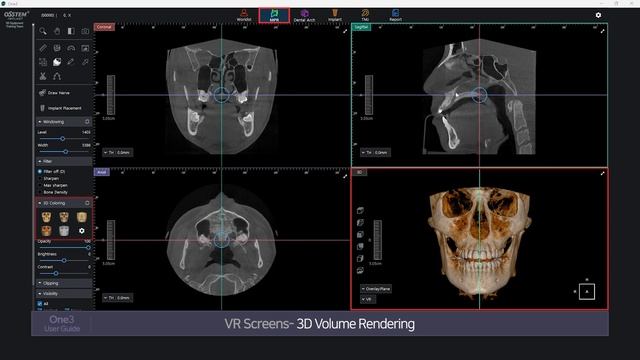Maximize the Coronal view pane
The image size is (640, 360).
[x=345, y=31]
